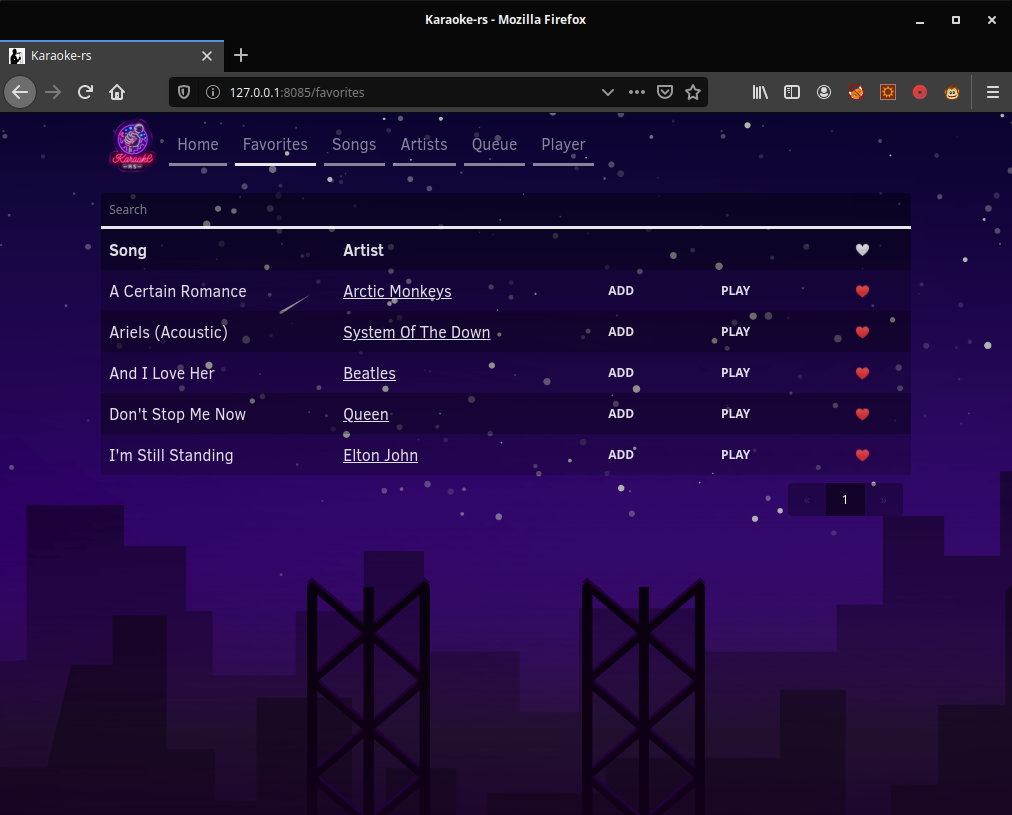Viewport: 1012px width, 815px height.
Task: Switch to the Songs tab
Action: click(x=354, y=145)
